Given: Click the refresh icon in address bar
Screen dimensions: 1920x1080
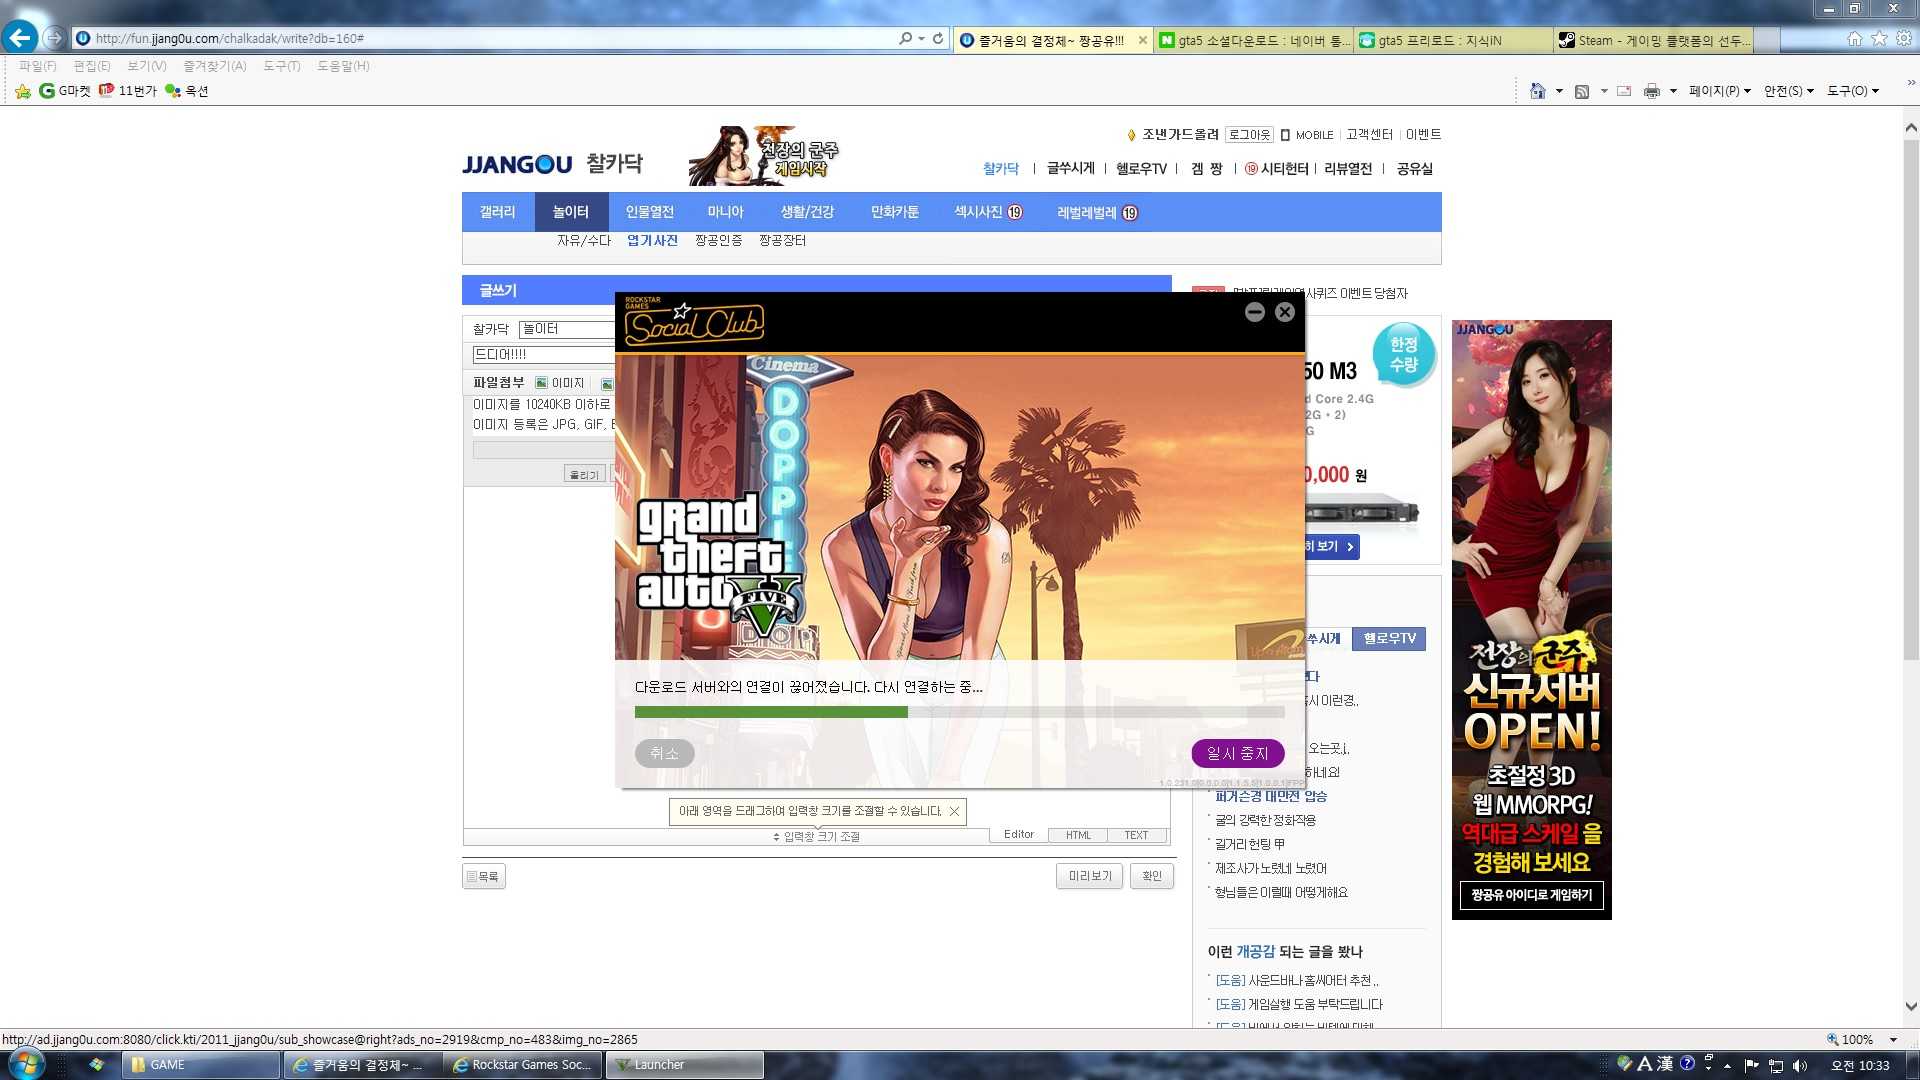Looking at the screenshot, I should 938,38.
